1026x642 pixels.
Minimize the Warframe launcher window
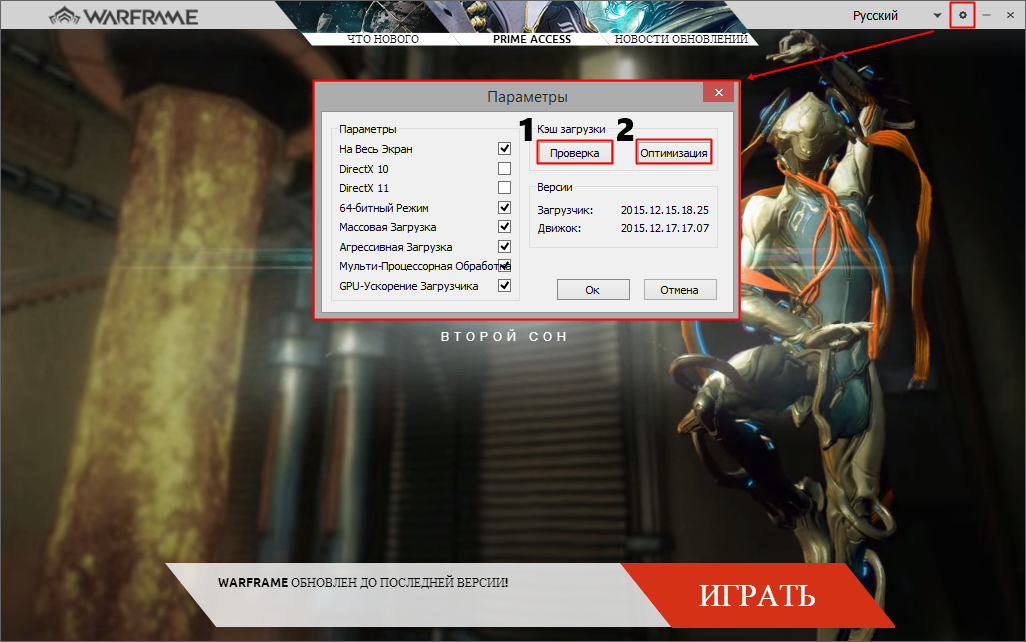987,15
